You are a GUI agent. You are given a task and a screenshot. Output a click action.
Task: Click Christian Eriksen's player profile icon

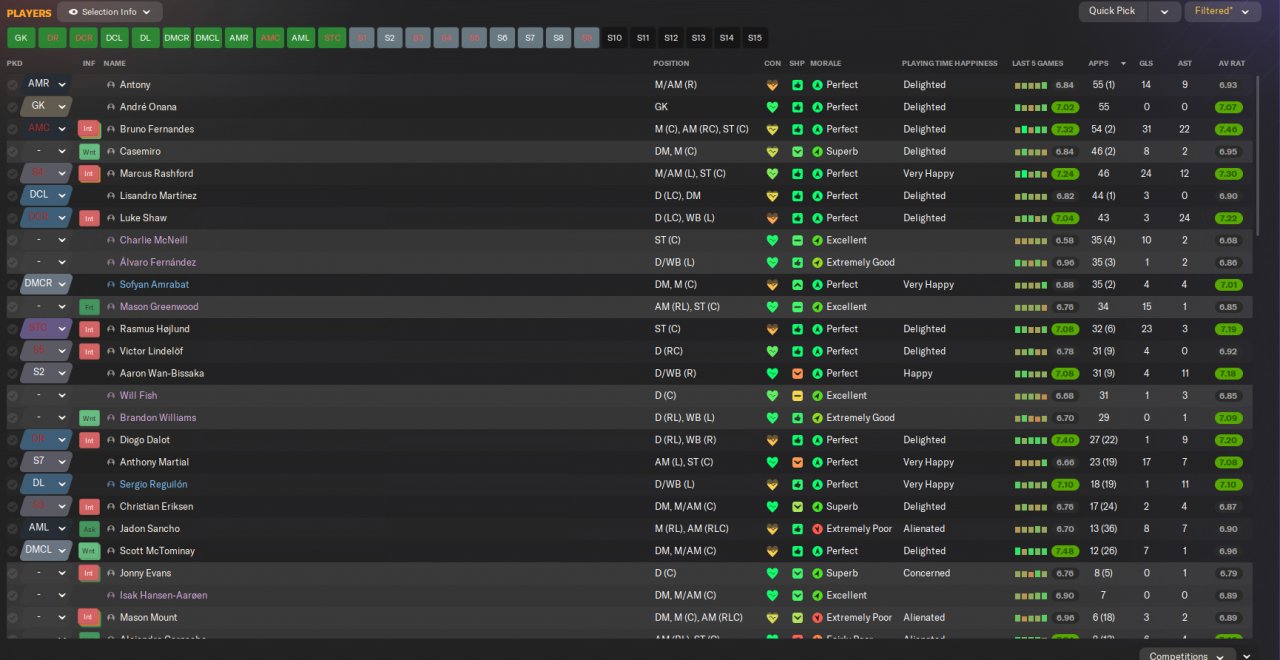tap(111, 507)
